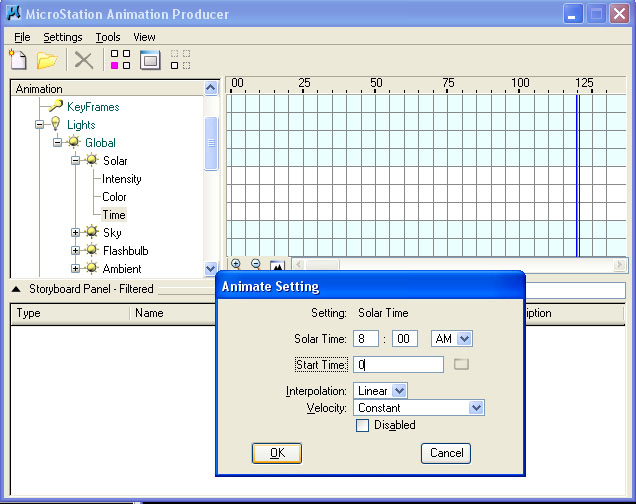Click the Sky sun icon in tree
Viewport: 636px width, 504px height.
[x=92, y=232]
